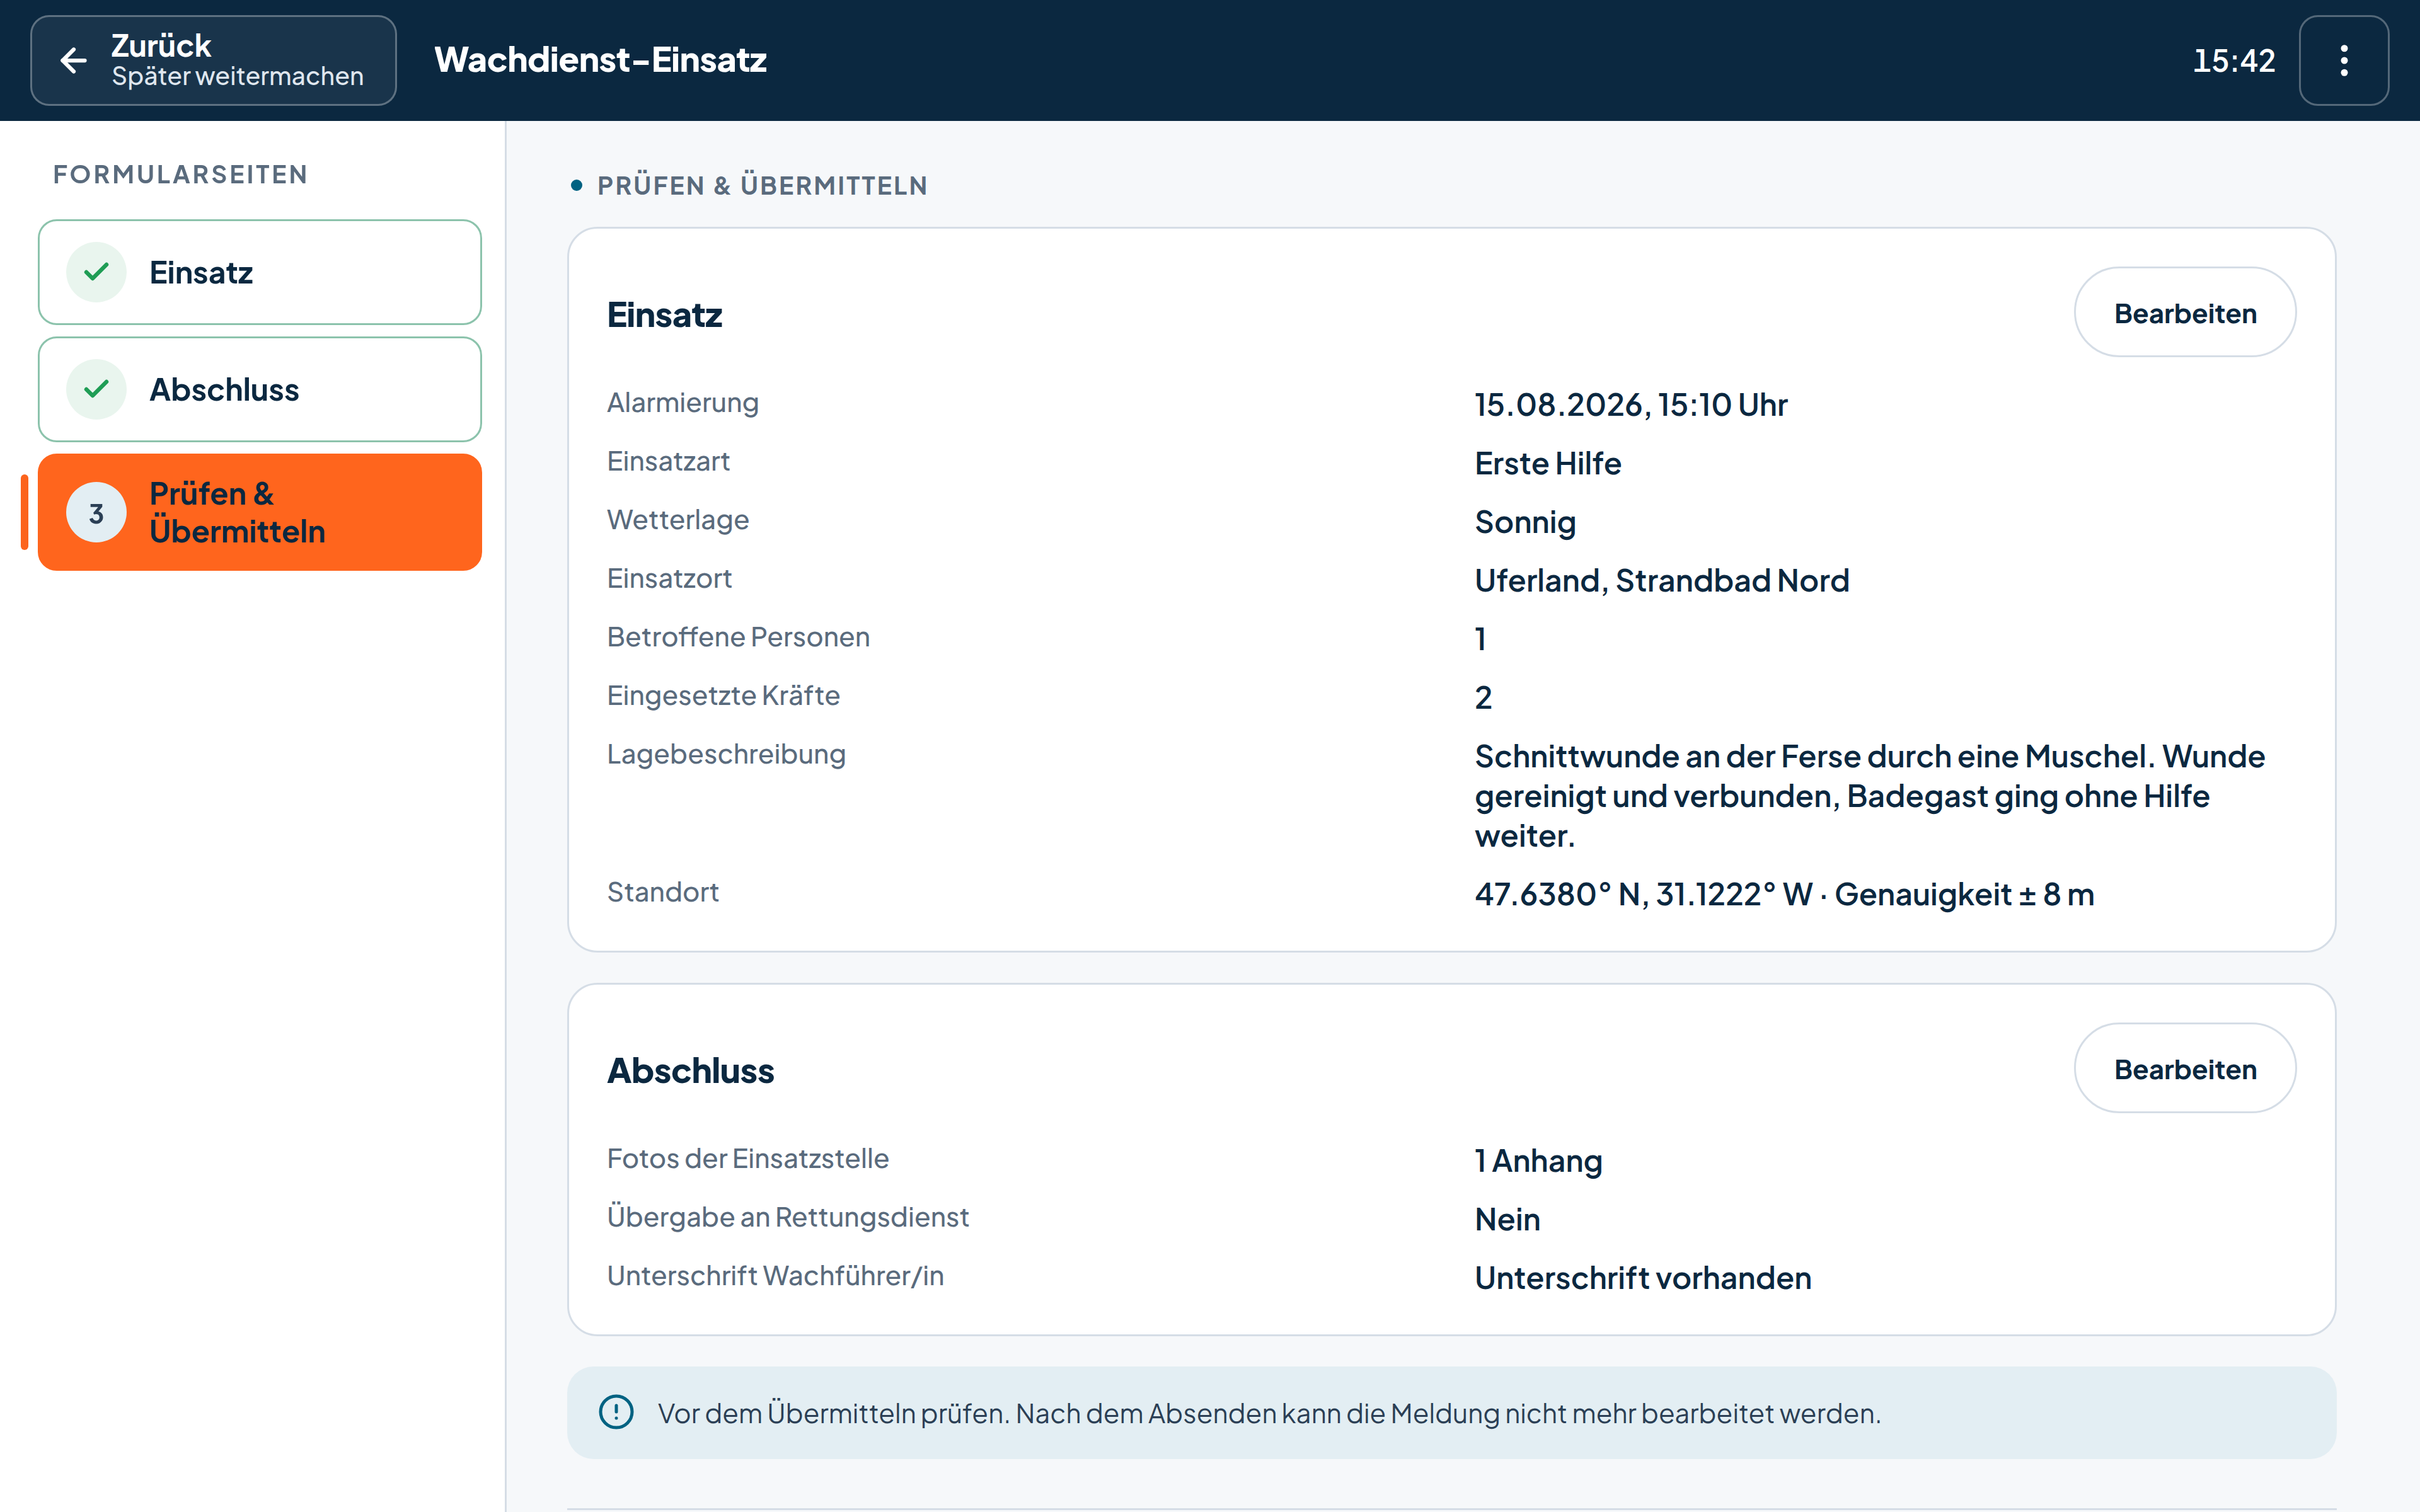Click the back arrow icon
2420x1512 pixels.
pos(73,61)
